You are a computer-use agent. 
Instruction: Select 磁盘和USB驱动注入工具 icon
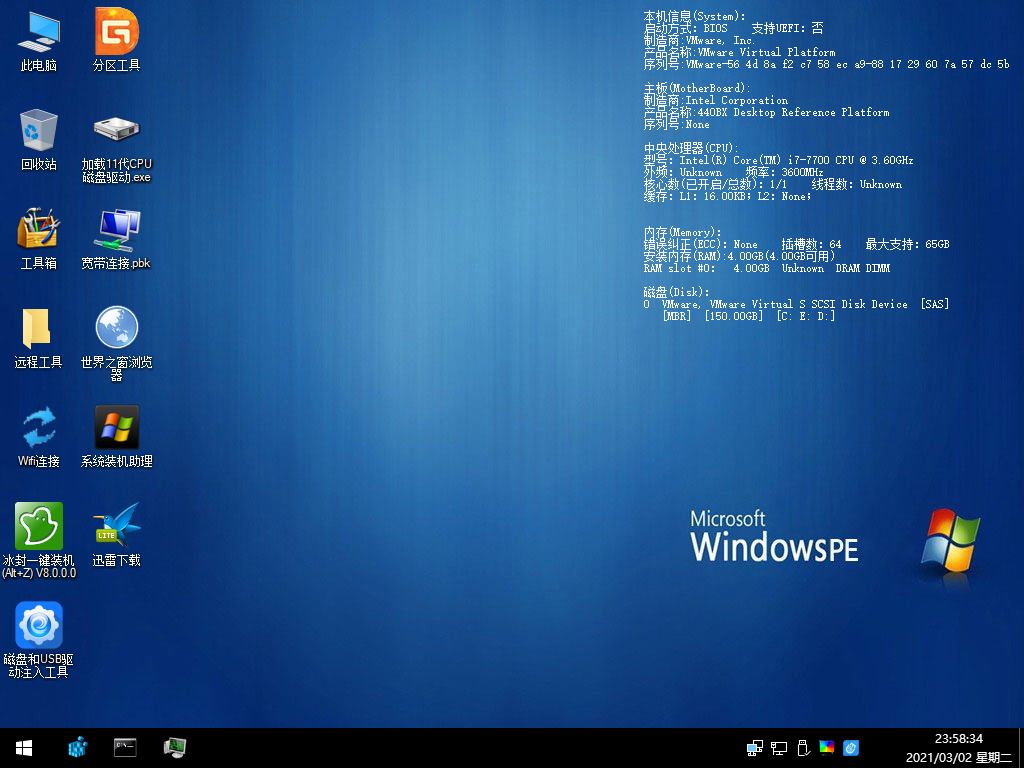39,639
